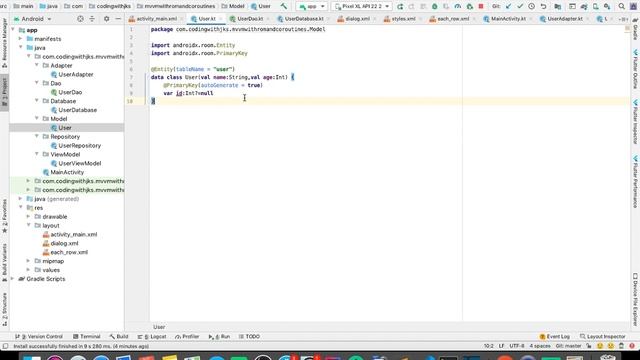Open the Version Control tool window
640x360 pixels.
coord(39,337)
